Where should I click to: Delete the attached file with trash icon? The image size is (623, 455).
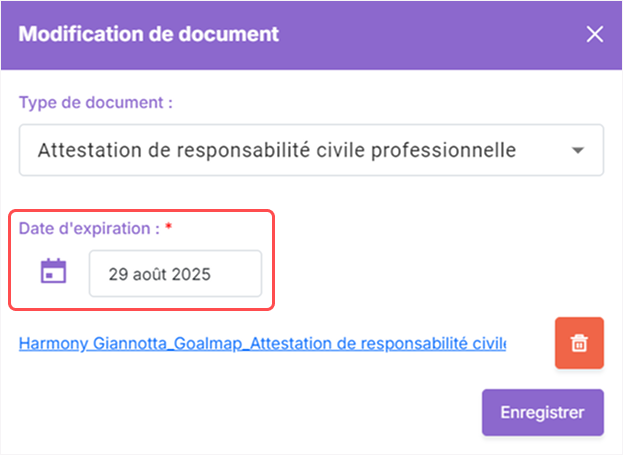579,343
